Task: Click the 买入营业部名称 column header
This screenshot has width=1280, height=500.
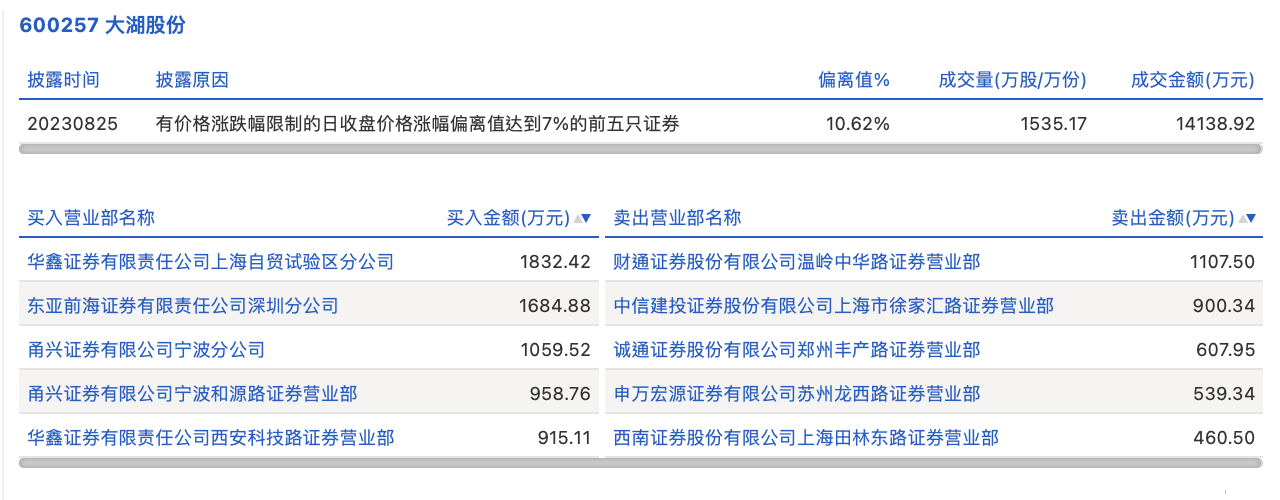Action: (x=91, y=218)
